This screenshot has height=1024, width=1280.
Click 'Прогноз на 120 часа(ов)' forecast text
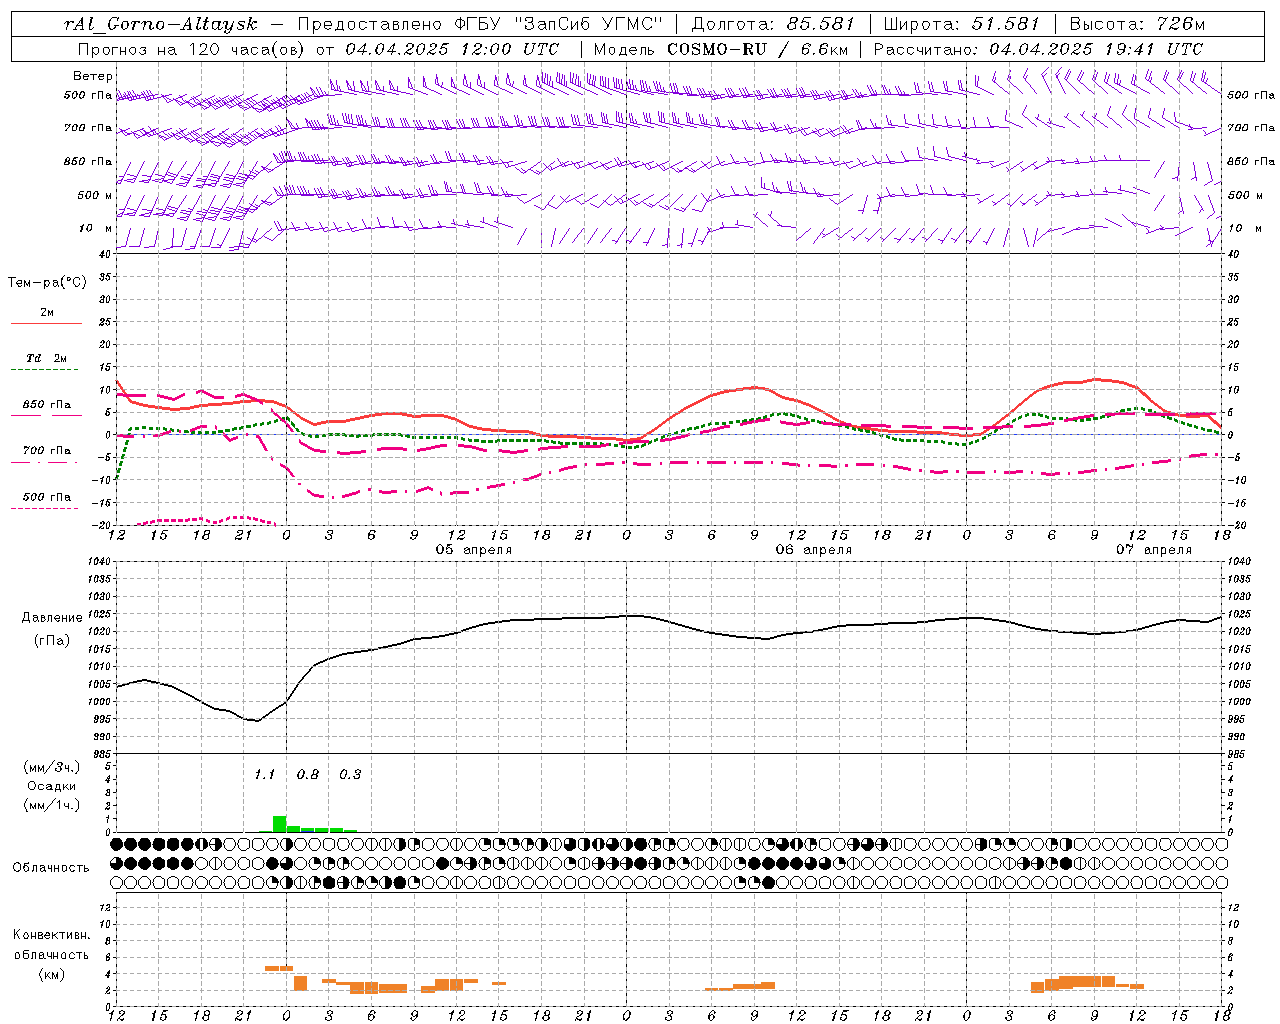pyautogui.click(x=192, y=49)
